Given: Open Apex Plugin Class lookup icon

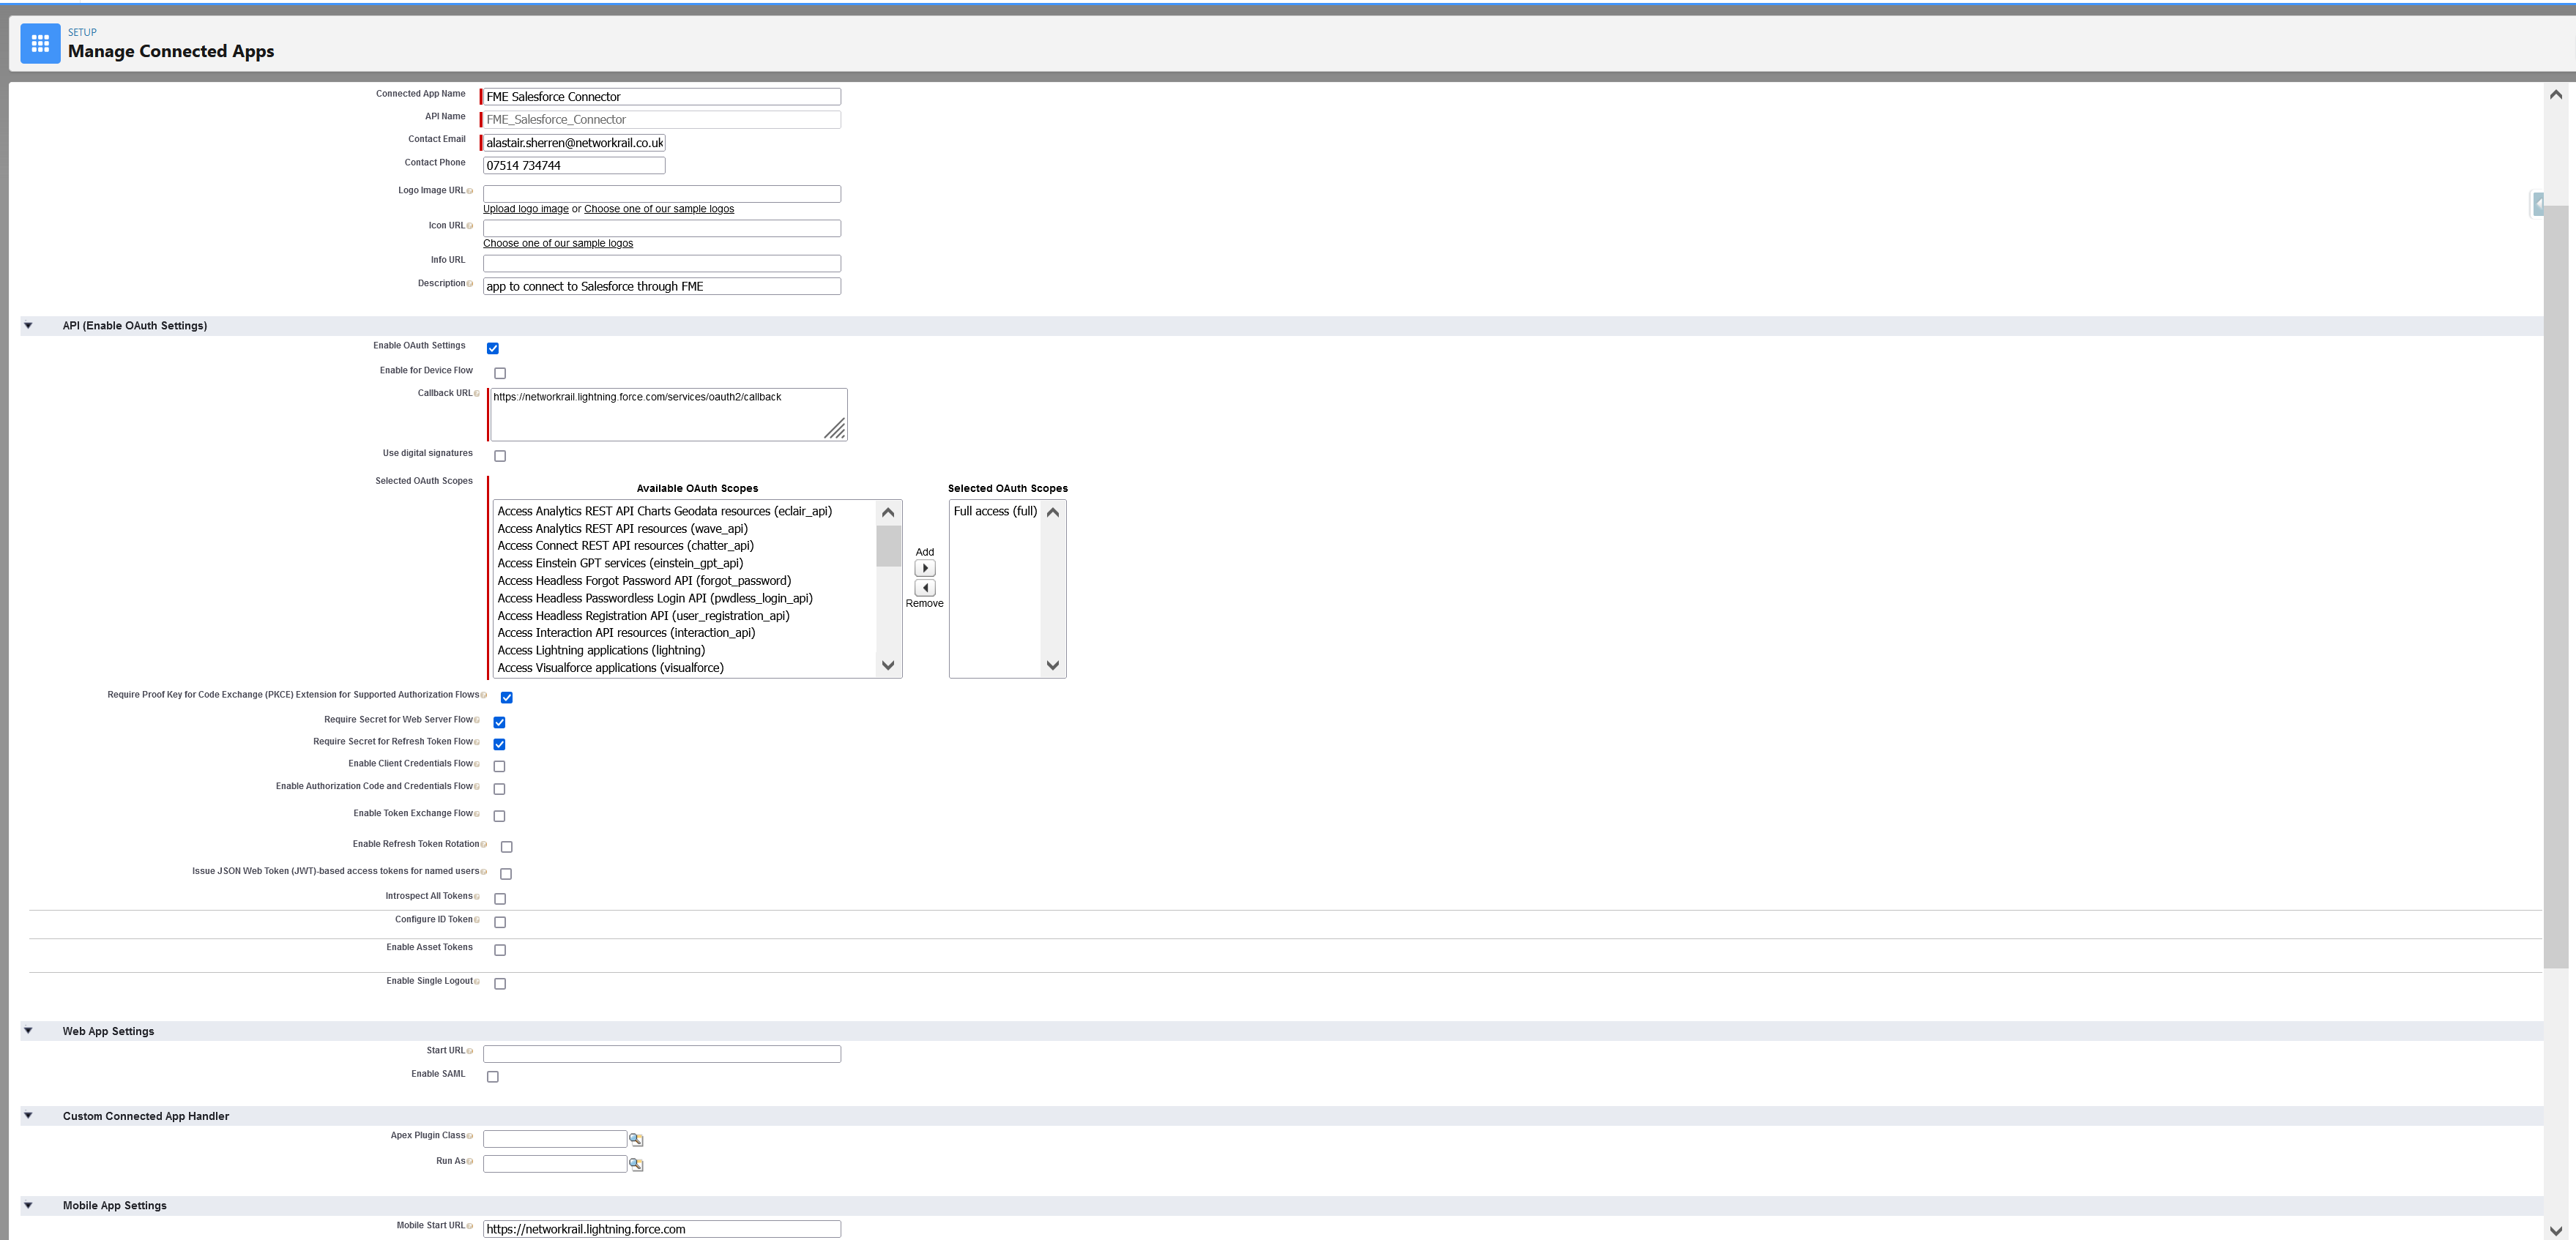Looking at the screenshot, I should pyautogui.click(x=636, y=1139).
